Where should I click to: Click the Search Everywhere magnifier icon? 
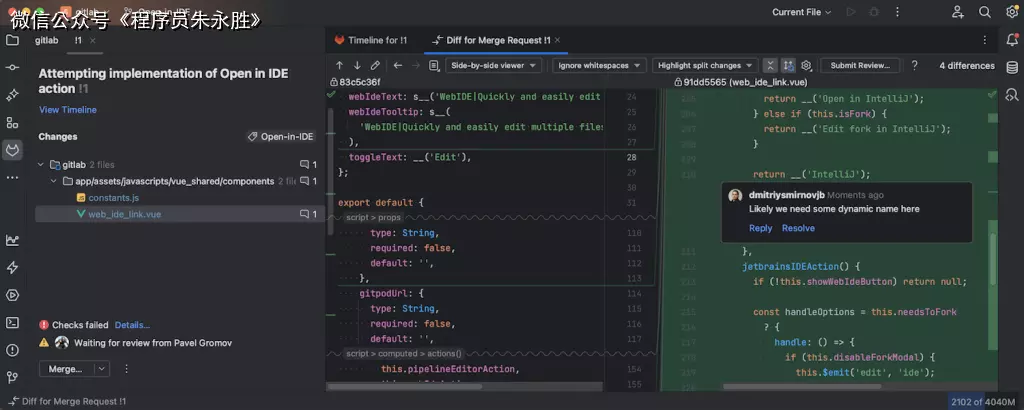click(985, 12)
